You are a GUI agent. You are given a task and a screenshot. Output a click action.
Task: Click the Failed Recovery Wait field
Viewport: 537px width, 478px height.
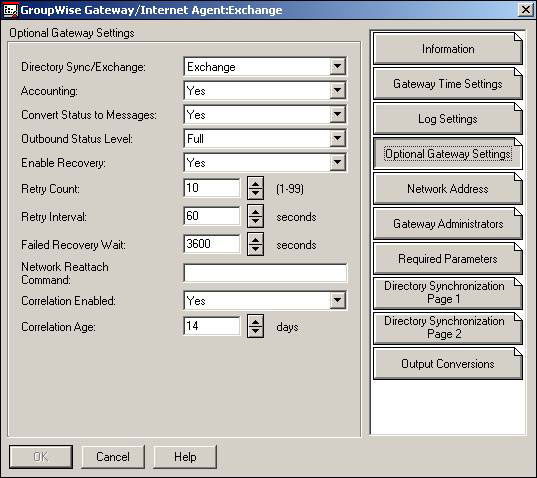[212, 244]
